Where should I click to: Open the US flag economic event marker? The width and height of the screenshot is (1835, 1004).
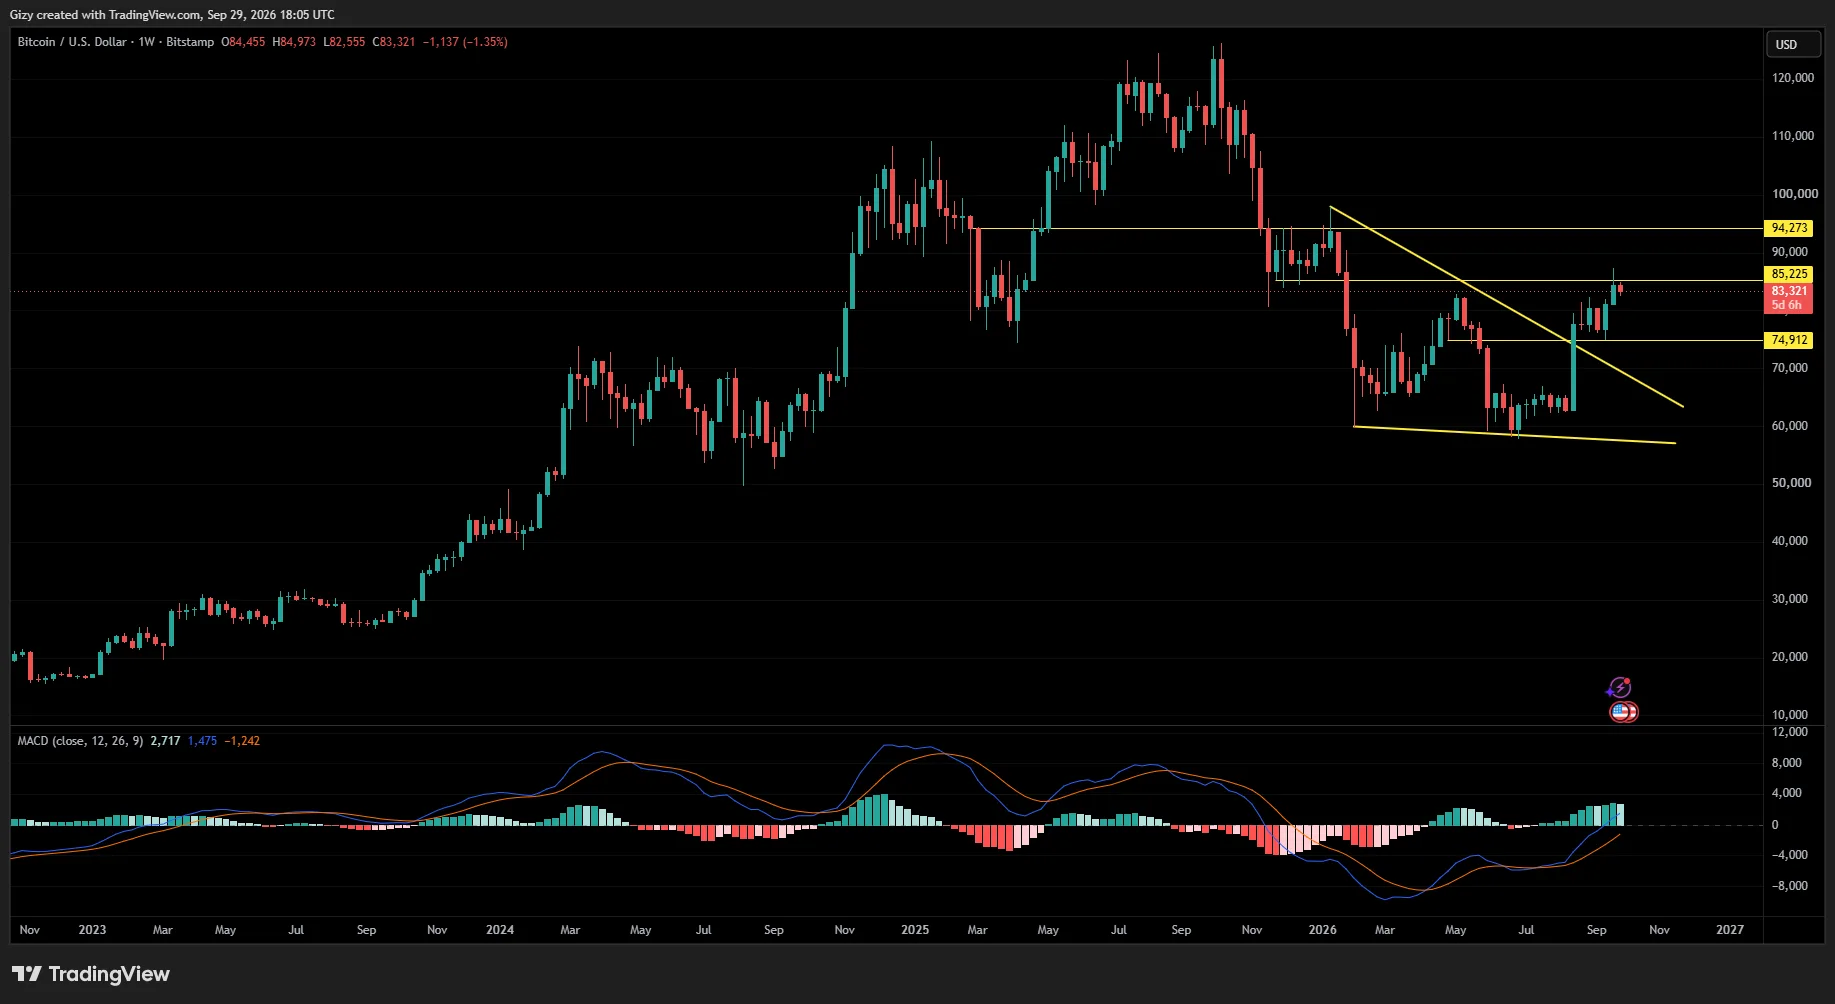[x=1622, y=712]
